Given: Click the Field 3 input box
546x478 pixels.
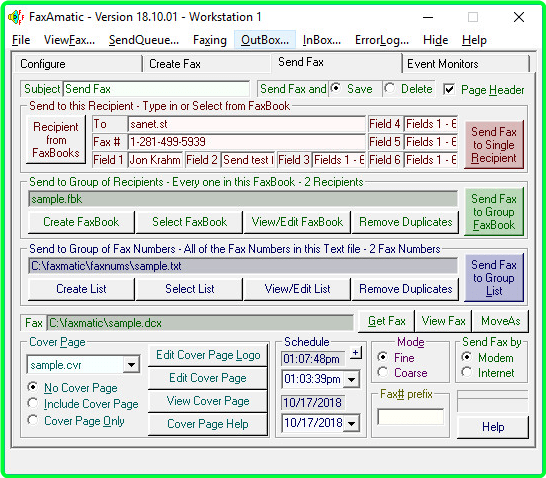Looking at the screenshot, I should pos(339,160).
